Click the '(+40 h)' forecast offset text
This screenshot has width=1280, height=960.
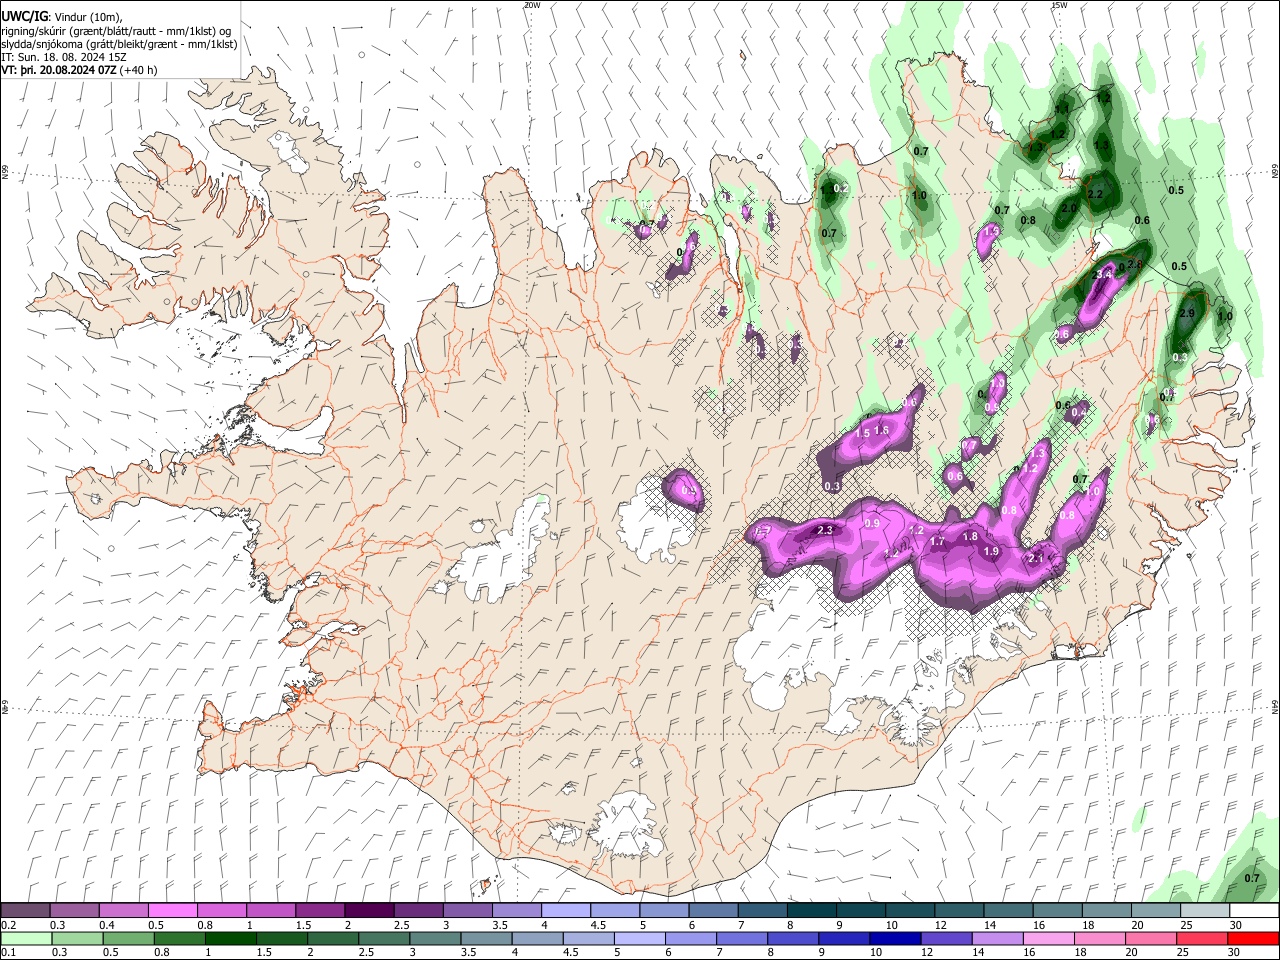coord(138,70)
